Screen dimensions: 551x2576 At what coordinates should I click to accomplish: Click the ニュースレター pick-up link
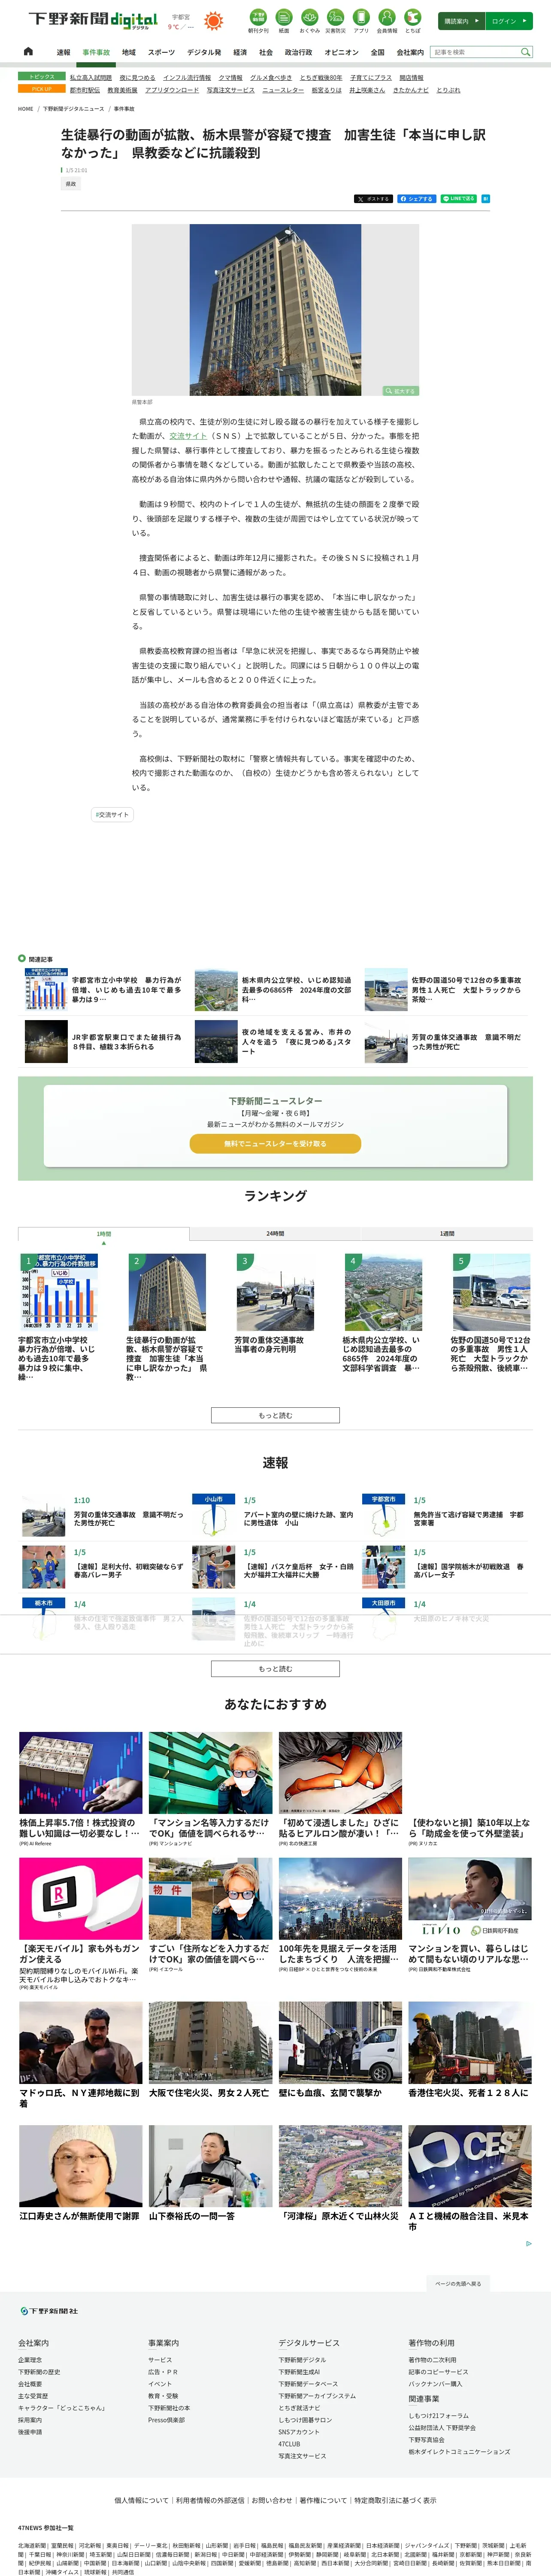(283, 90)
